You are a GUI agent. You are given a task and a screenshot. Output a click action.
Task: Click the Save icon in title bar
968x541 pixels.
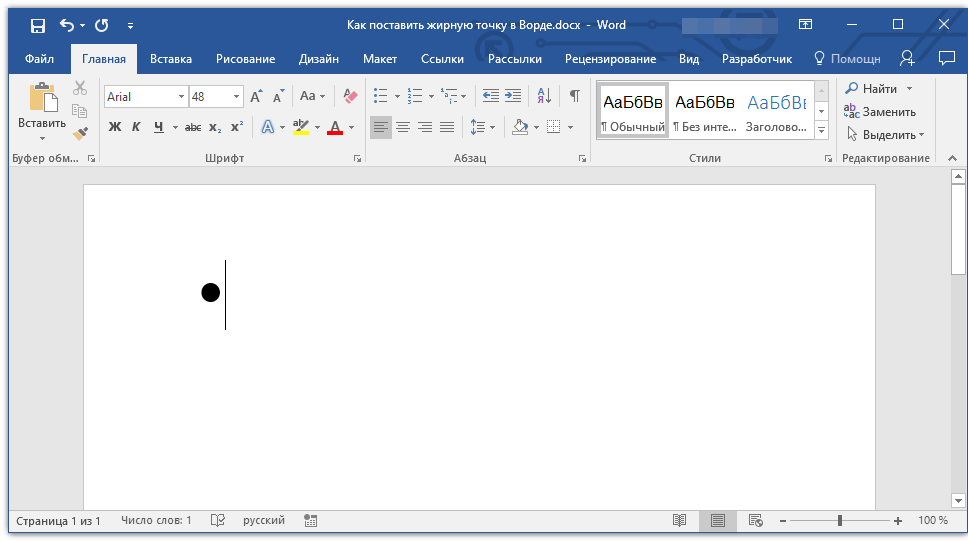pyautogui.click(x=37, y=25)
